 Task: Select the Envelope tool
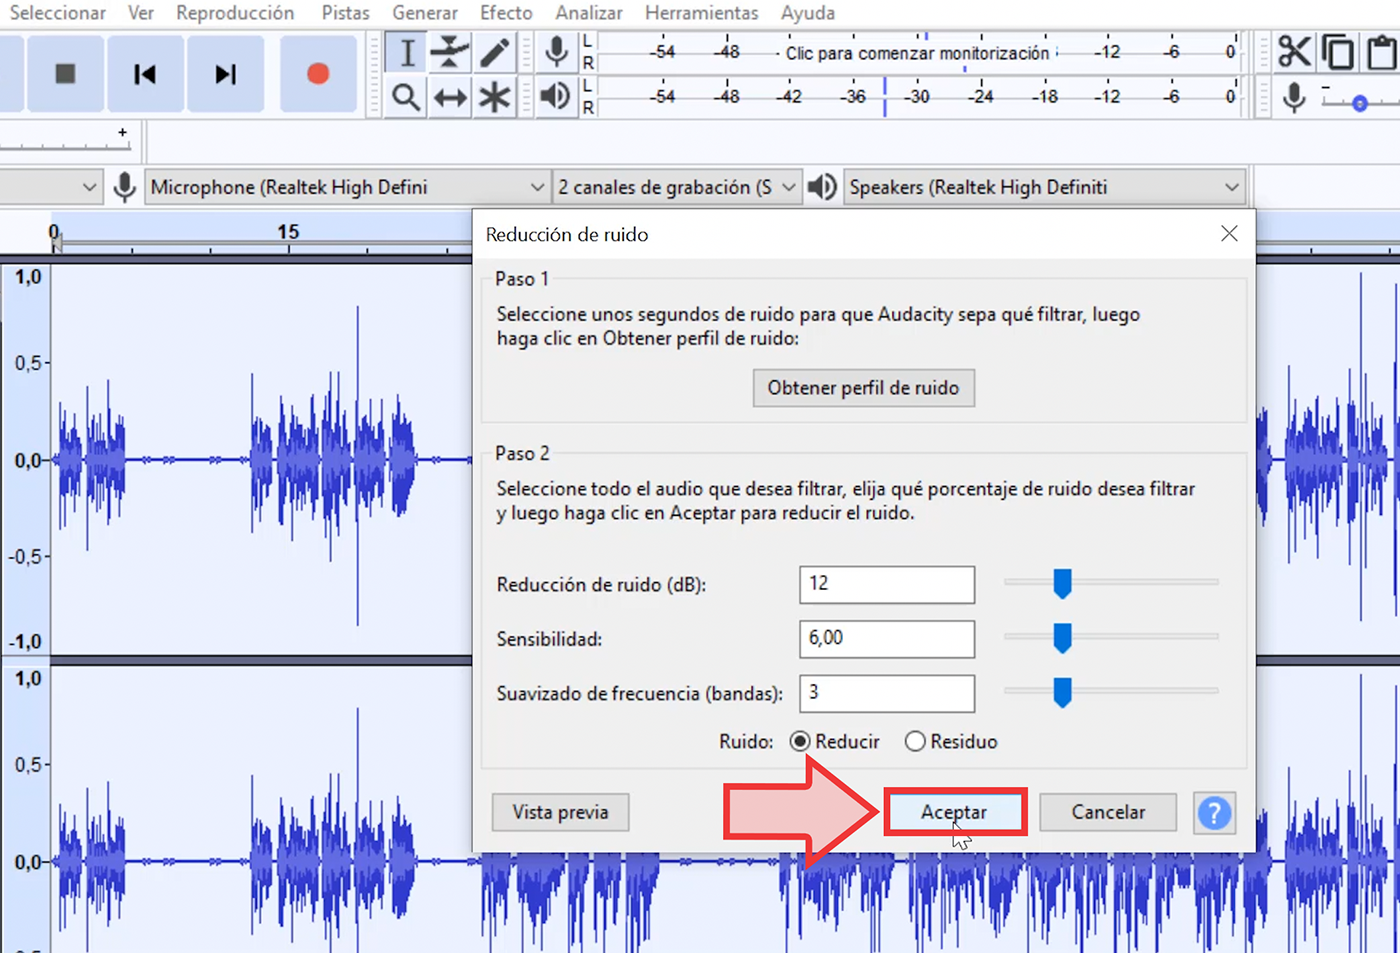tap(450, 52)
